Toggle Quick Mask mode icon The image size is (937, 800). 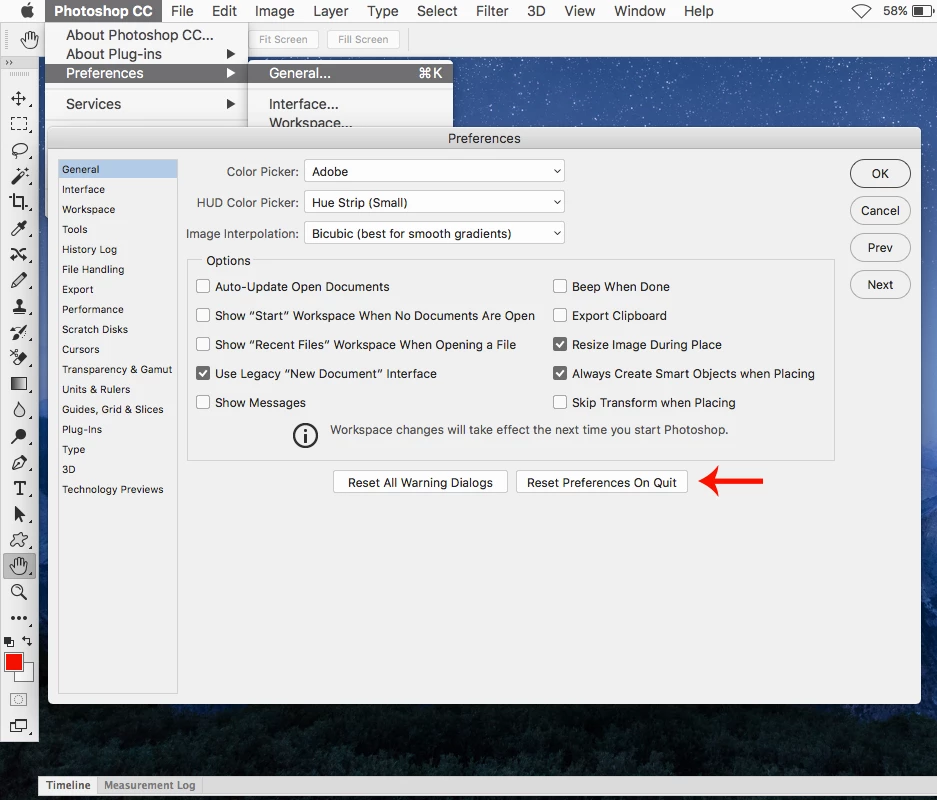[19, 700]
